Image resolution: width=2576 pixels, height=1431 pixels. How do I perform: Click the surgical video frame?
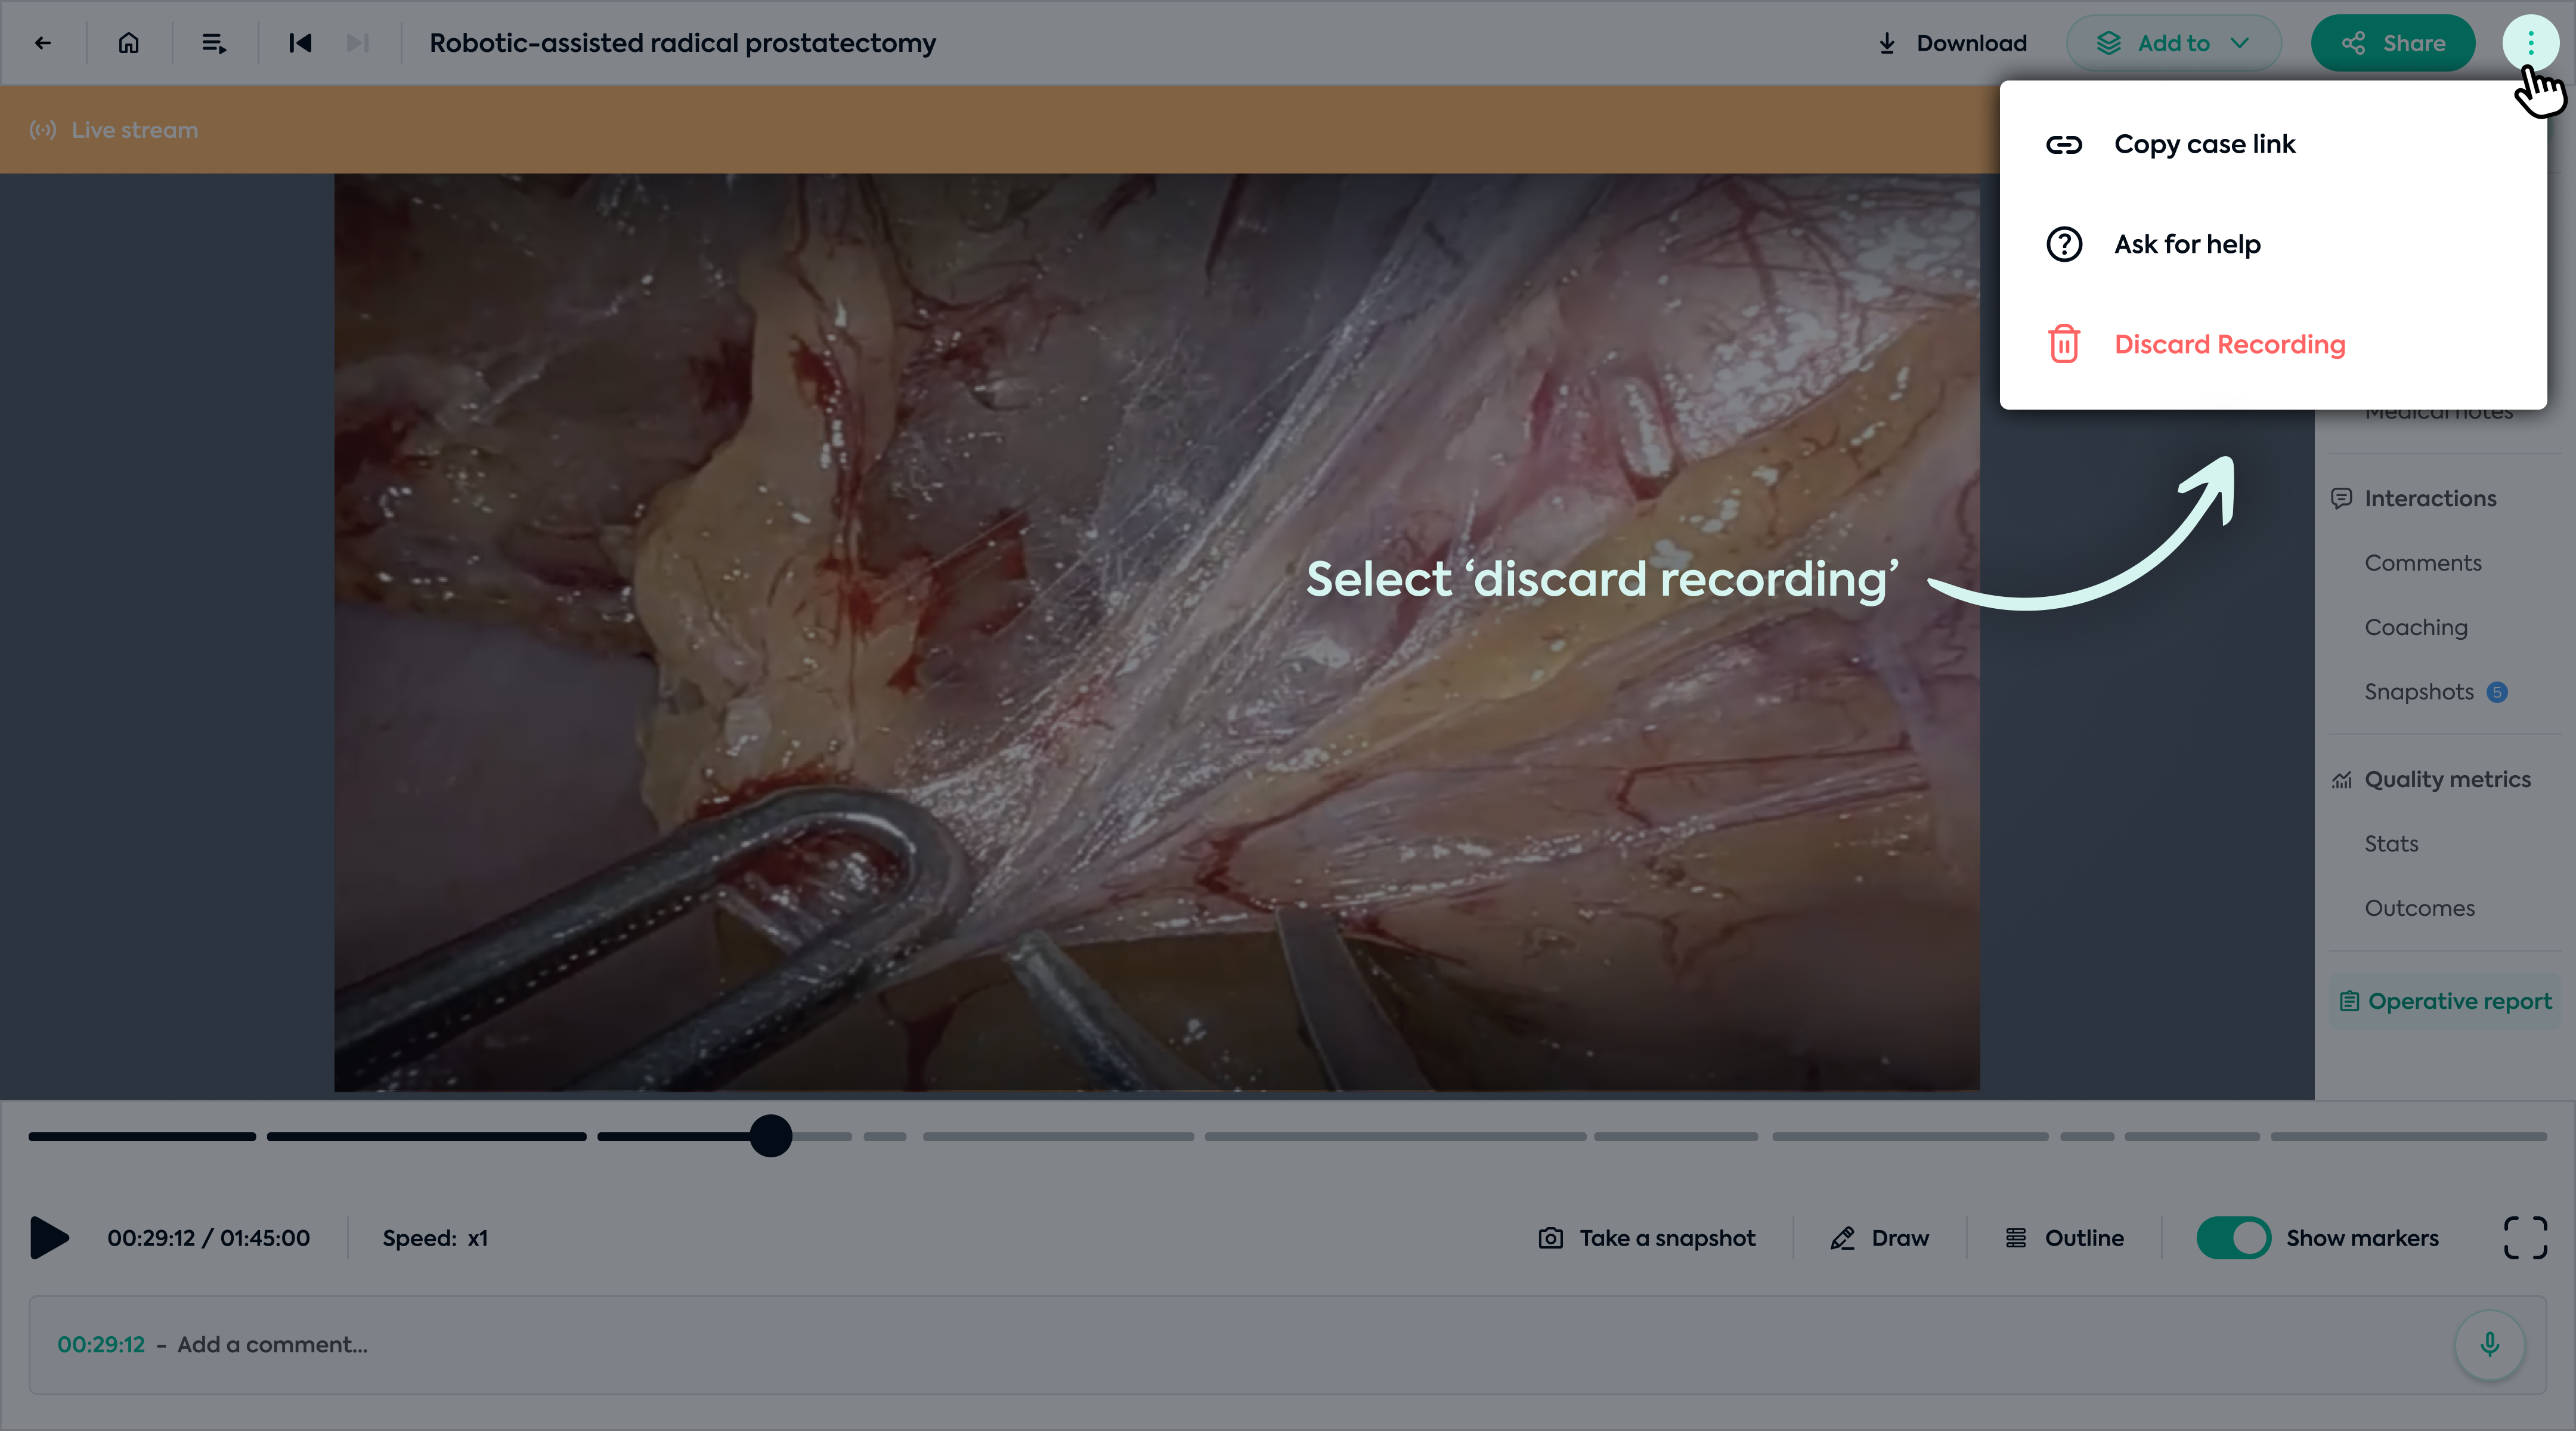(x=1157, y=632)
